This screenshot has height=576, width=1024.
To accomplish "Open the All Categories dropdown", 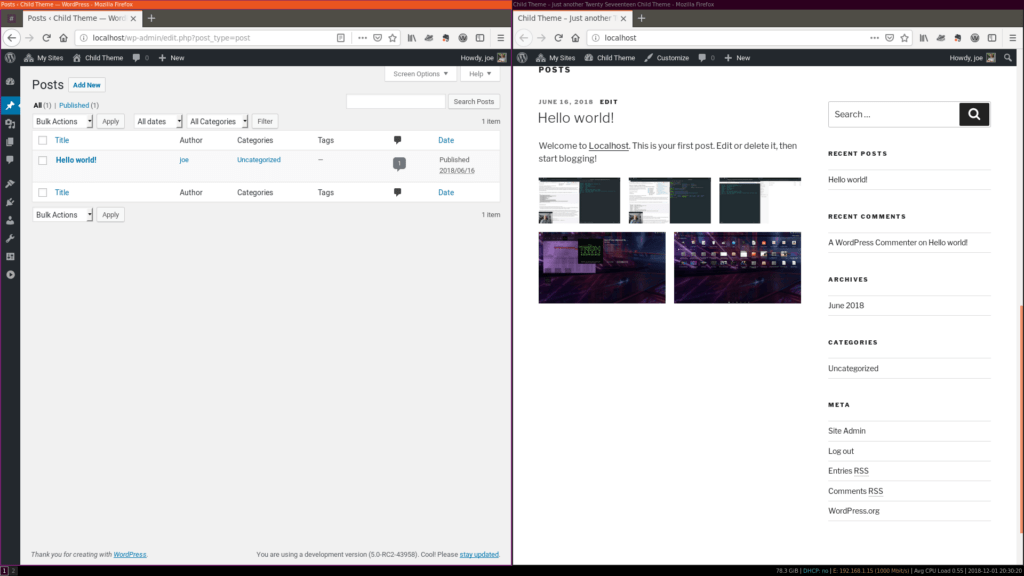I will (216, 121).
